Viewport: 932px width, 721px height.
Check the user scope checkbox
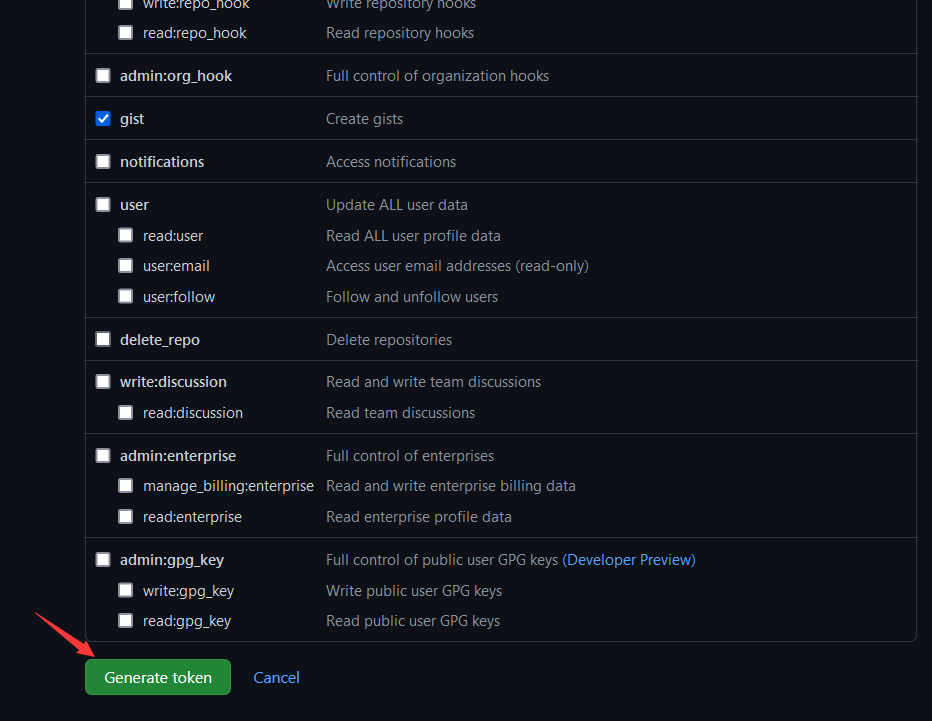[x=103, y=205]
